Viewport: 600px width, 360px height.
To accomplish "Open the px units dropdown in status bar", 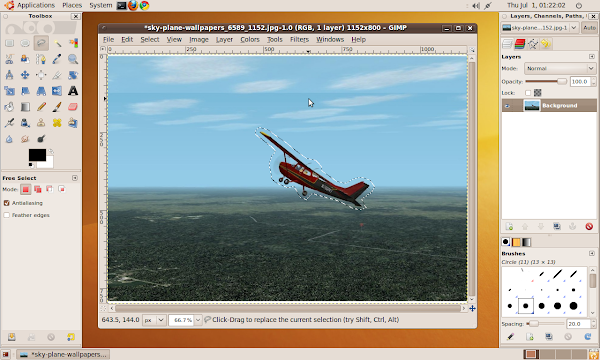I will pos(154,320).
